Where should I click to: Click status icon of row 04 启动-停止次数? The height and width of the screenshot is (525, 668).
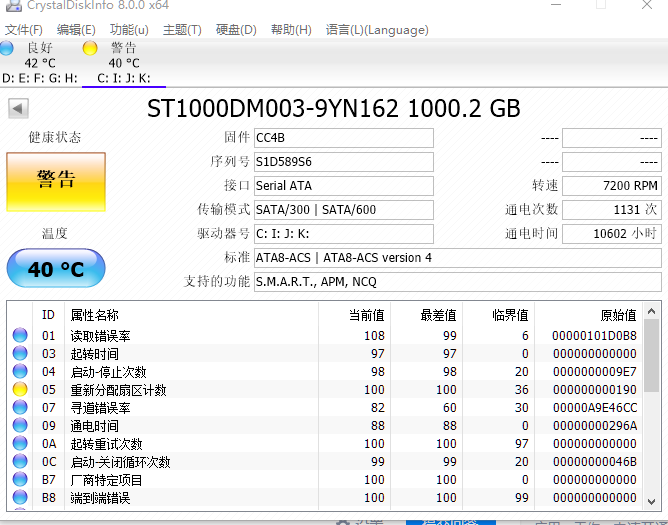(20, 371)
